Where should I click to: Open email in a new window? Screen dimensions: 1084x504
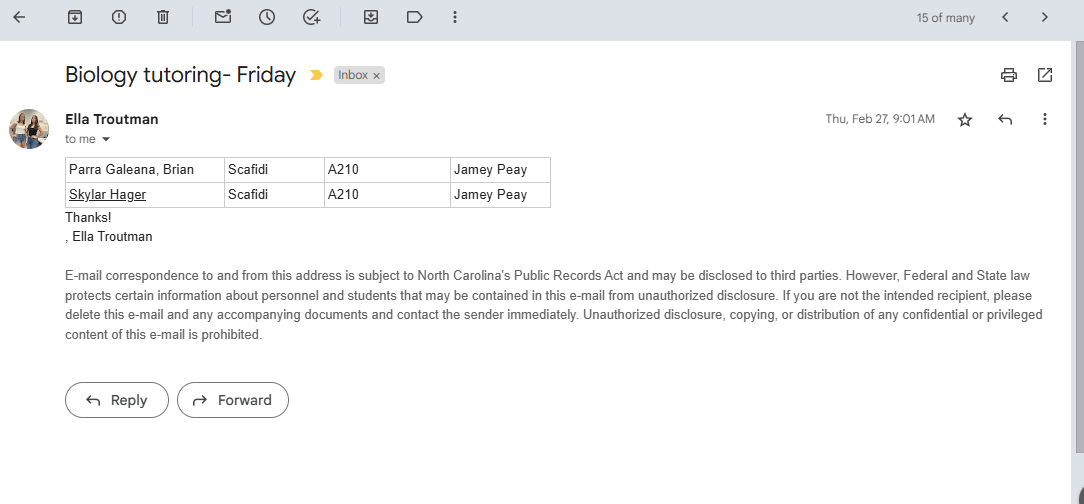point(1045,75)
